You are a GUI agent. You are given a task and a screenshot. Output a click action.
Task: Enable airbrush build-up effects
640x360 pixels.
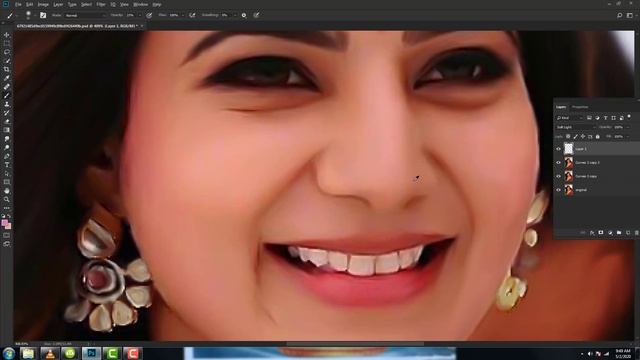pos(192,15)
